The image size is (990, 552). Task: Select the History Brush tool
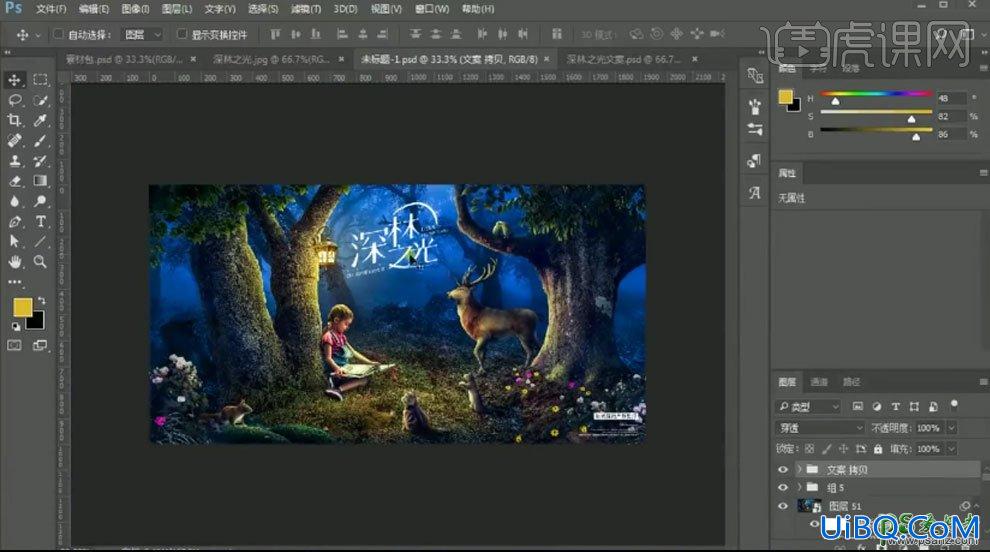pyautogui.click(x=40, y=161)
